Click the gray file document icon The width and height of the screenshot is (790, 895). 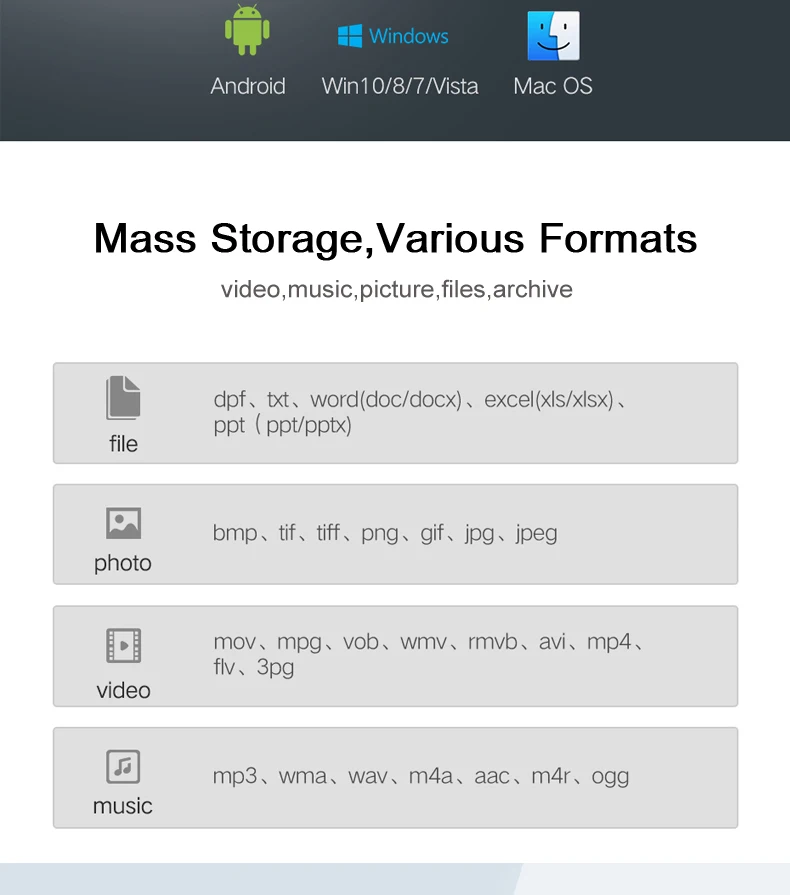click(x=123, y=398)
